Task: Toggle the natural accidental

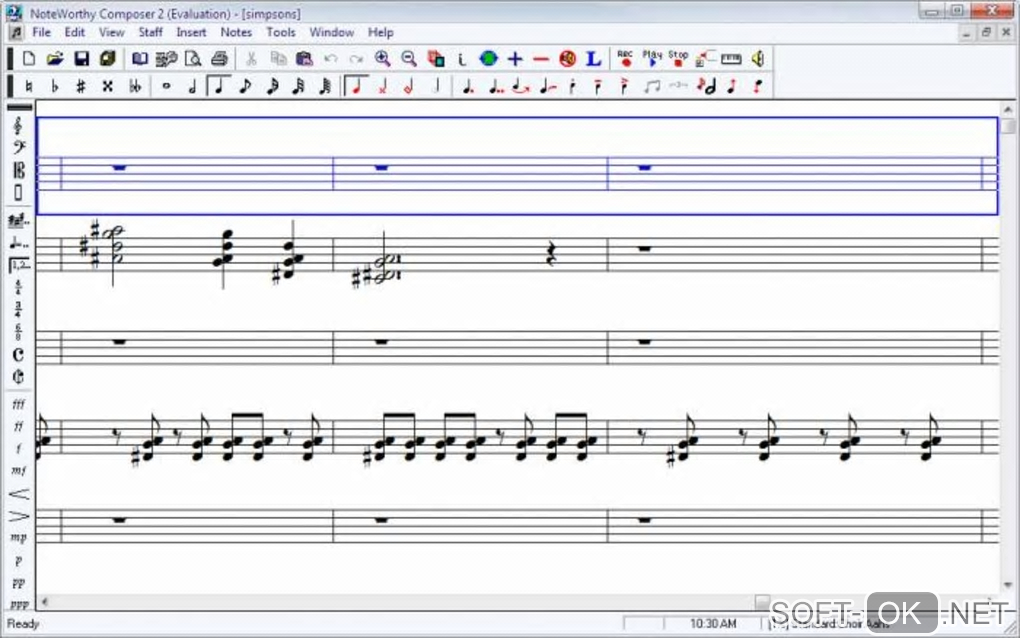Action: [29, 86]
